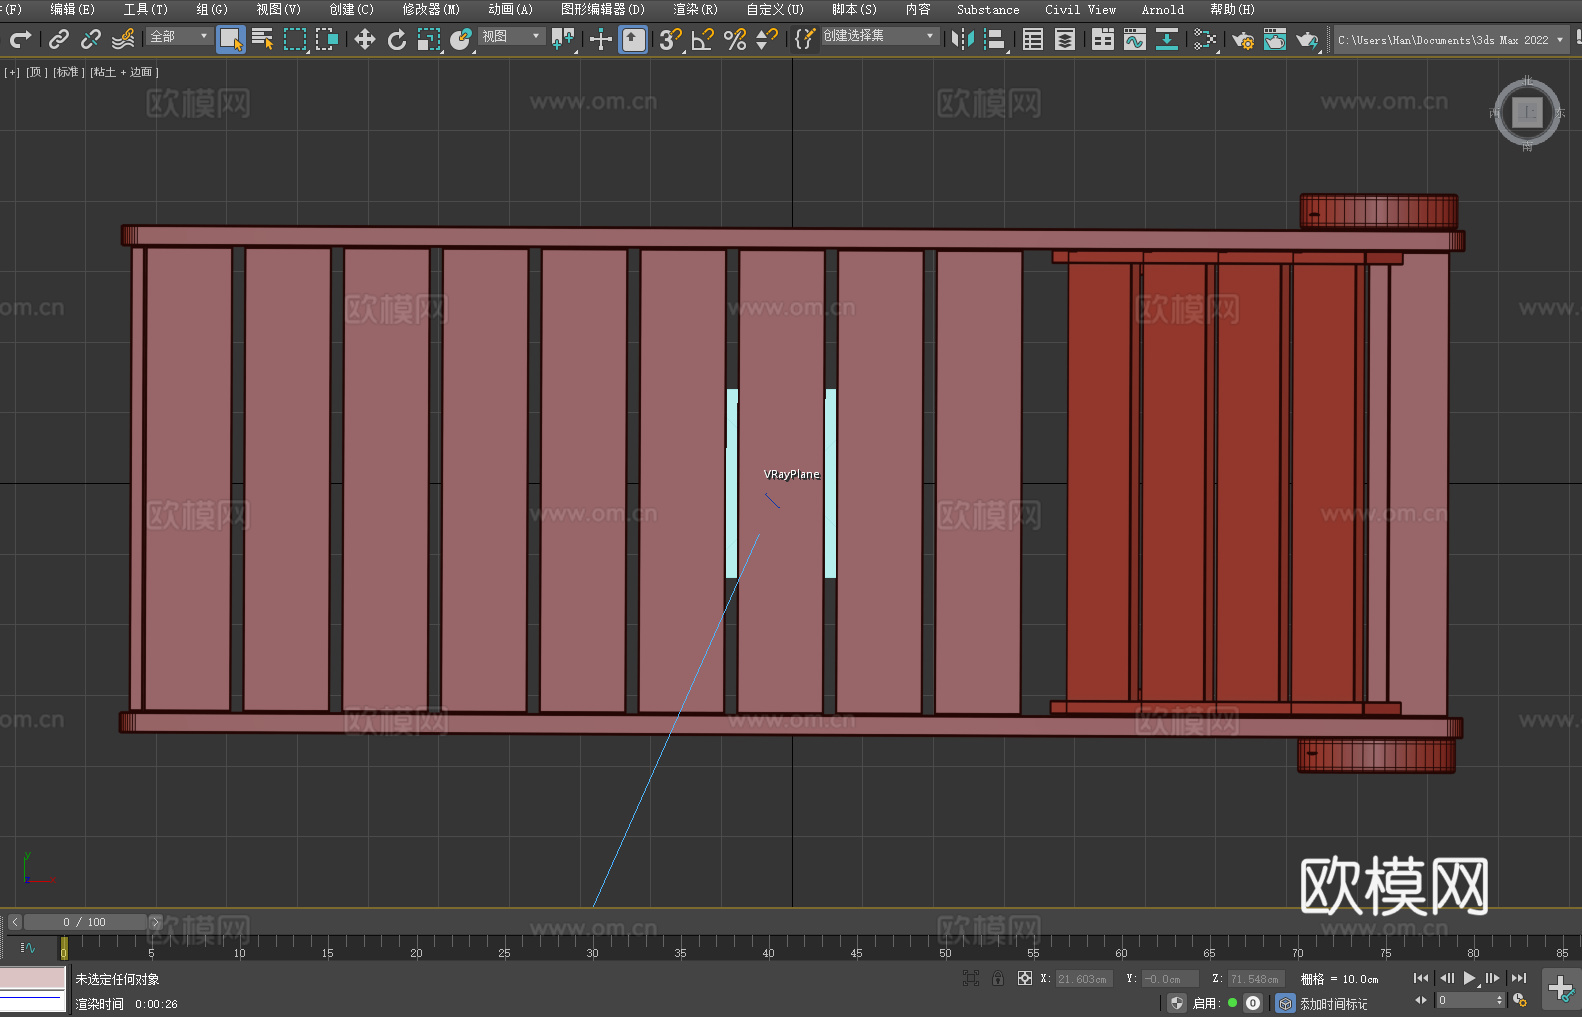Open the 视图 reference coordinate dropdown
The image size is (1582, 1017).
click(x=511, y=36)
